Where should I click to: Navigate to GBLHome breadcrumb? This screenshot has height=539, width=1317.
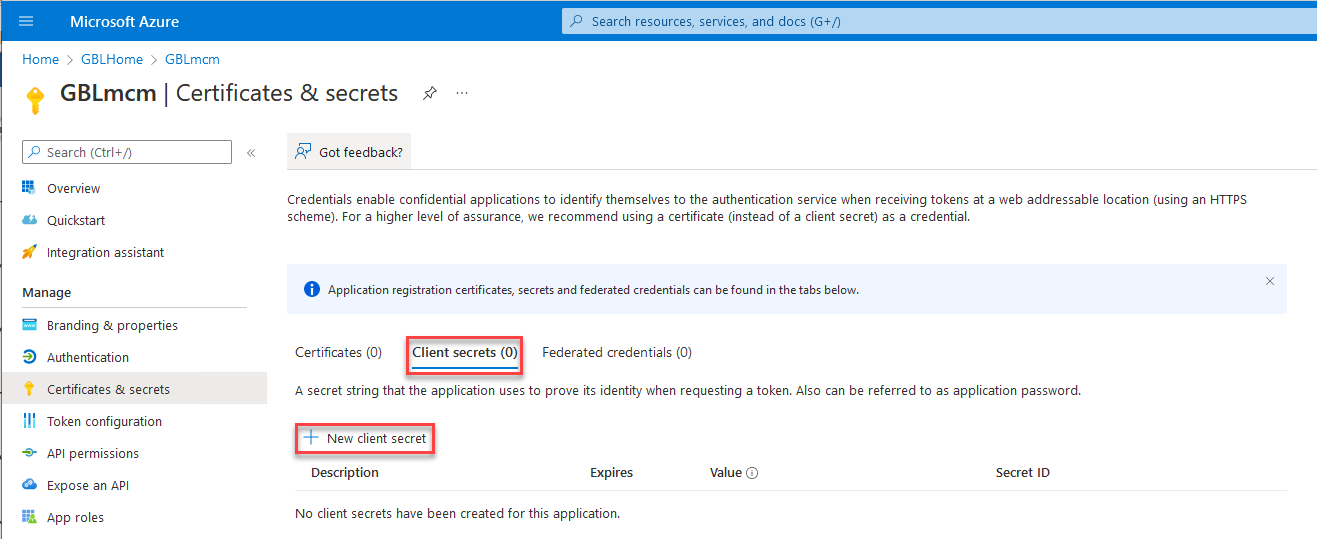[x=112, y=59]
